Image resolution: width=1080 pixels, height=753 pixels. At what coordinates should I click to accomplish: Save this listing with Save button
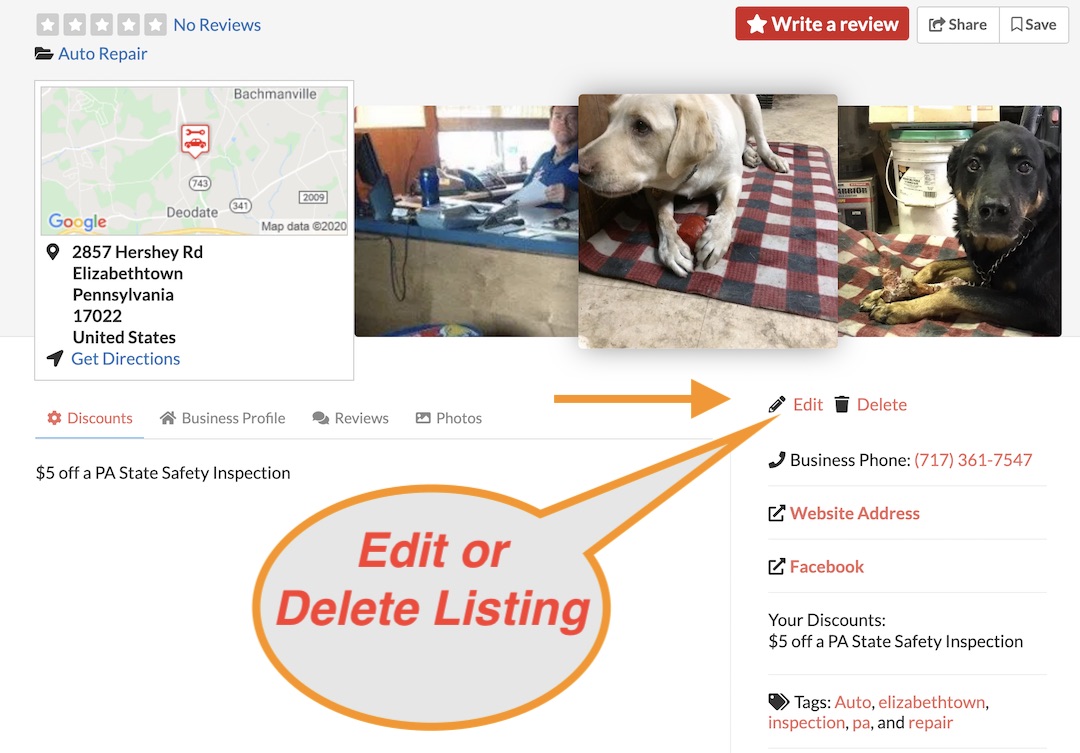(x=1033, y=25)
